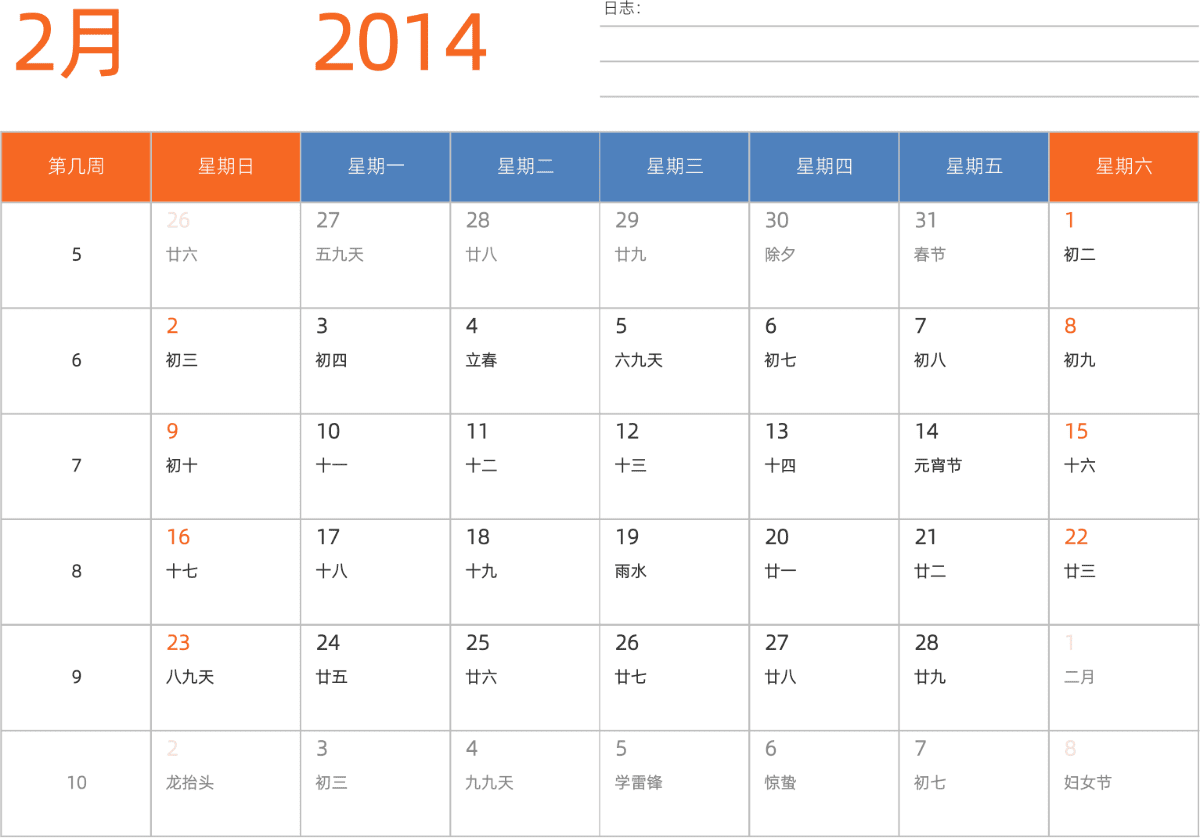Image resolution: width=1200 pixels, height=838 pixels.
Task: Choose March 5 学雷锋 date
Action: [675, 783]
